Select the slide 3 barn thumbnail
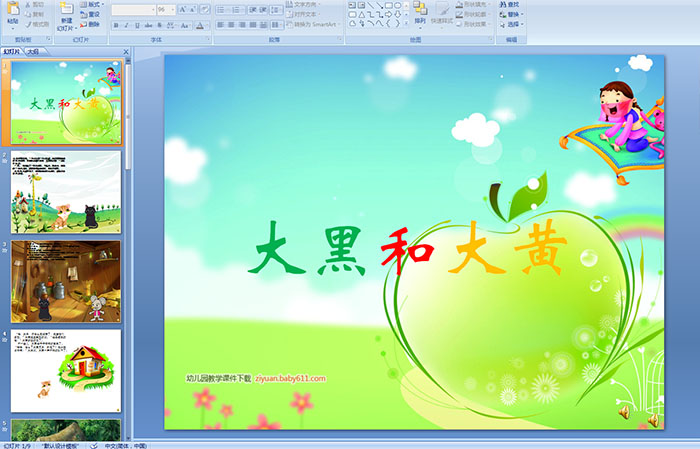Image resolution: width=700 pixels, height=449 pixels. point(66,267)
